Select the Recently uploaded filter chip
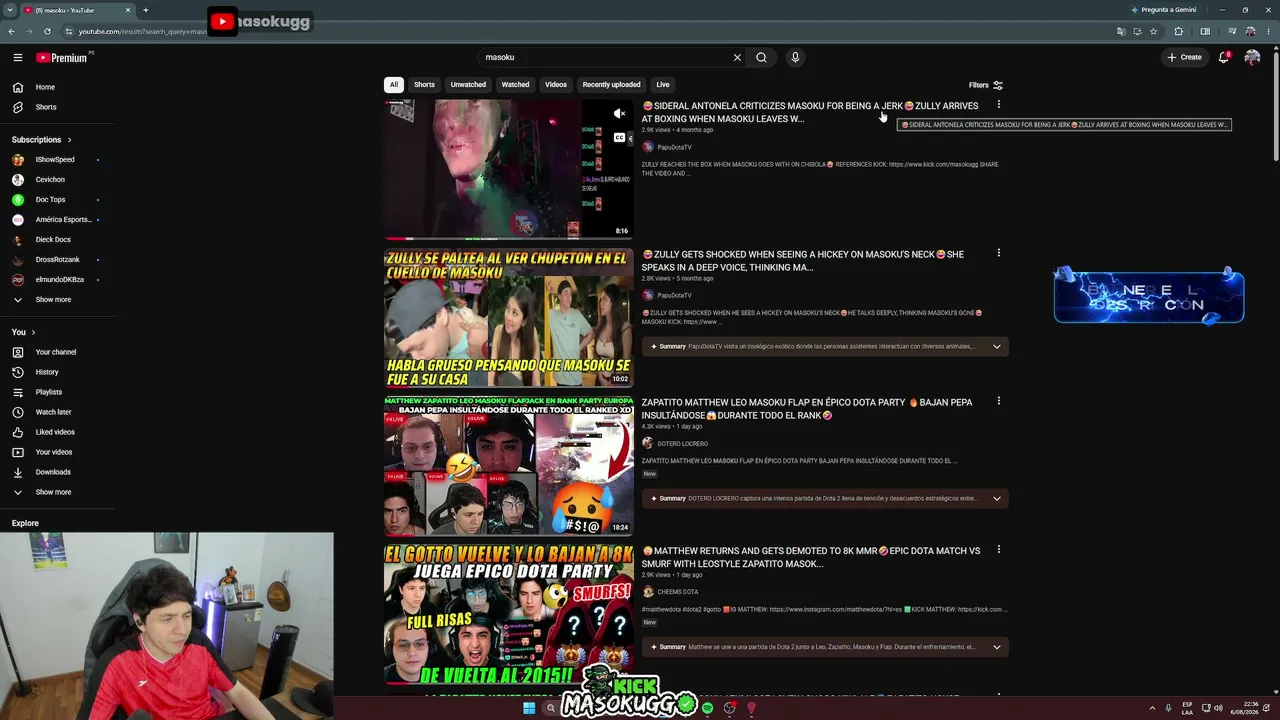1280x720 pixels. coord(611,85)
